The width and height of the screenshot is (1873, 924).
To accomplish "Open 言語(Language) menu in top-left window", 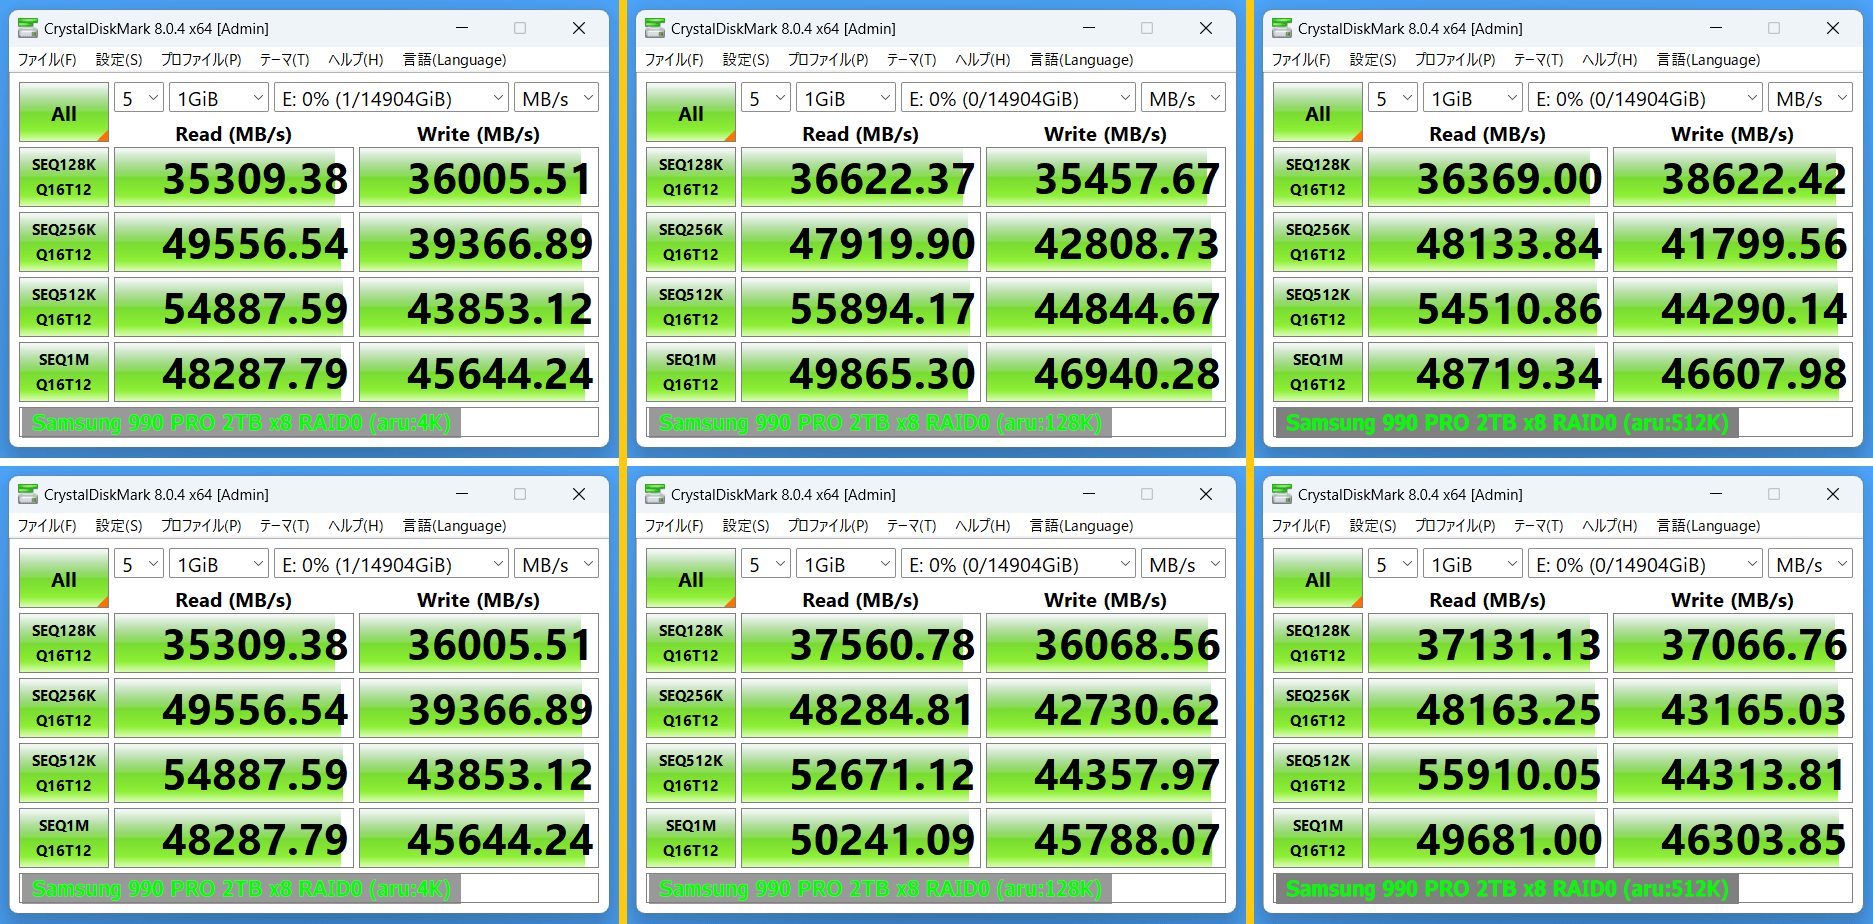I will [454, 60].
